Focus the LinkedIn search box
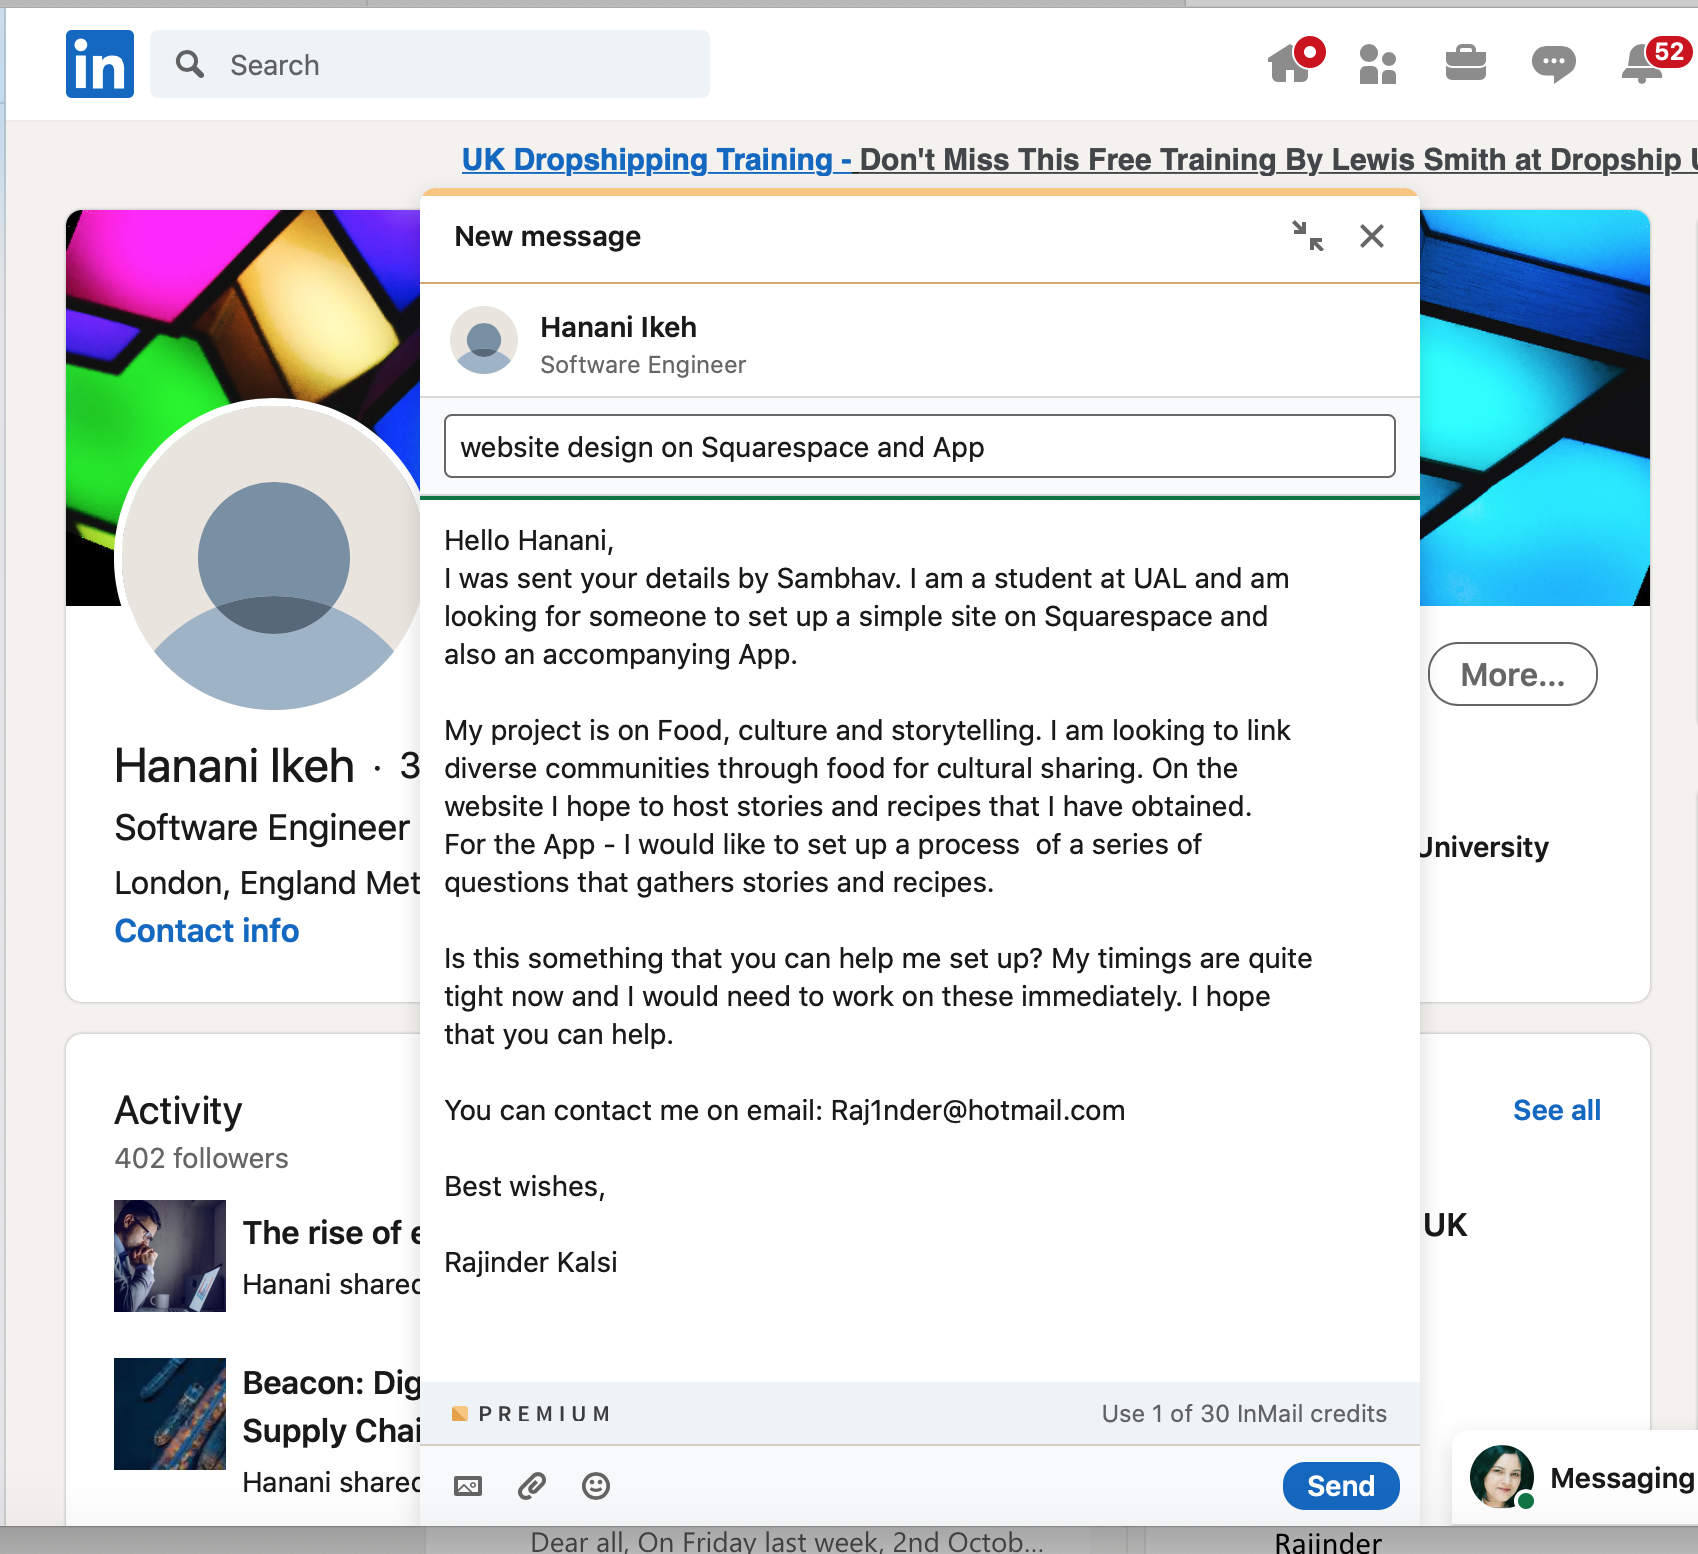The image size is (1698, 1554). [x=430, y=64]
